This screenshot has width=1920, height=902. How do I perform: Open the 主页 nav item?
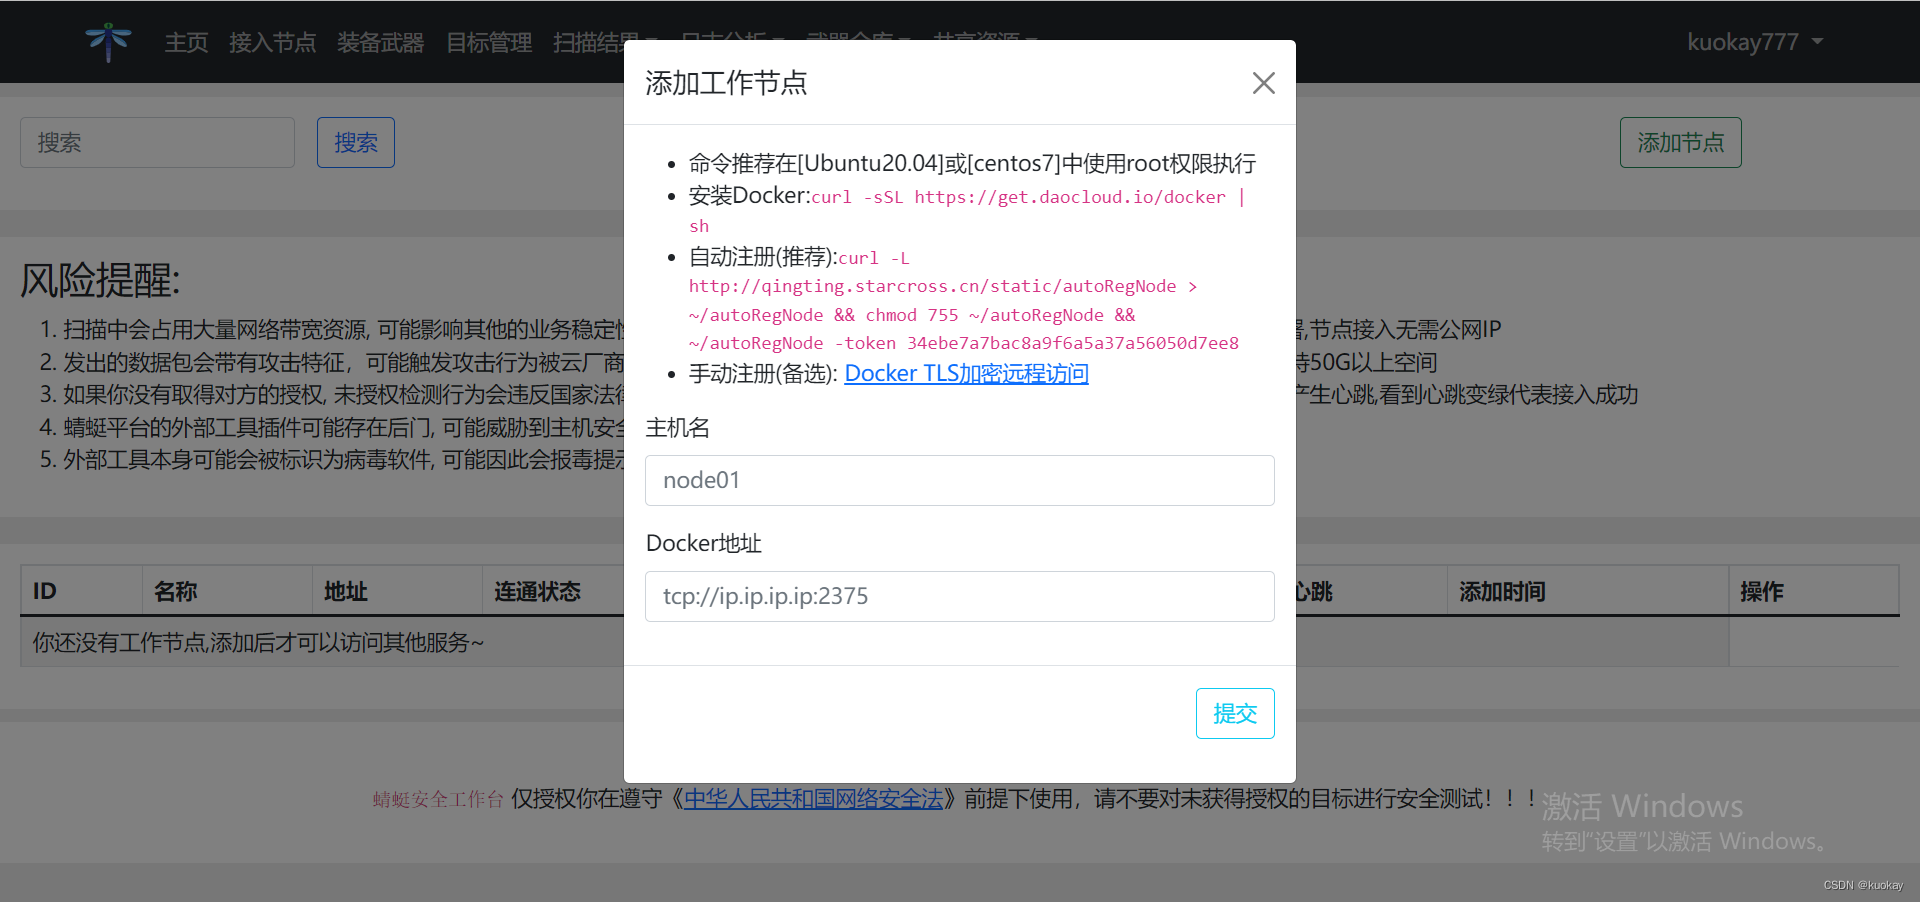pos(186,42)
